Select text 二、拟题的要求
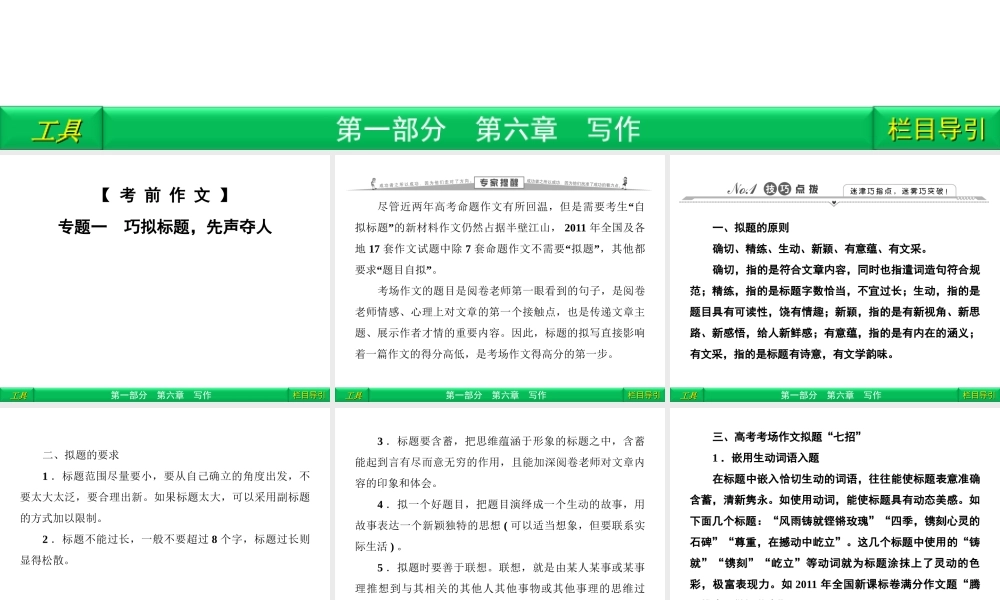The height and width of the screenshot is (600, 1000). click(x=80, y=455)
